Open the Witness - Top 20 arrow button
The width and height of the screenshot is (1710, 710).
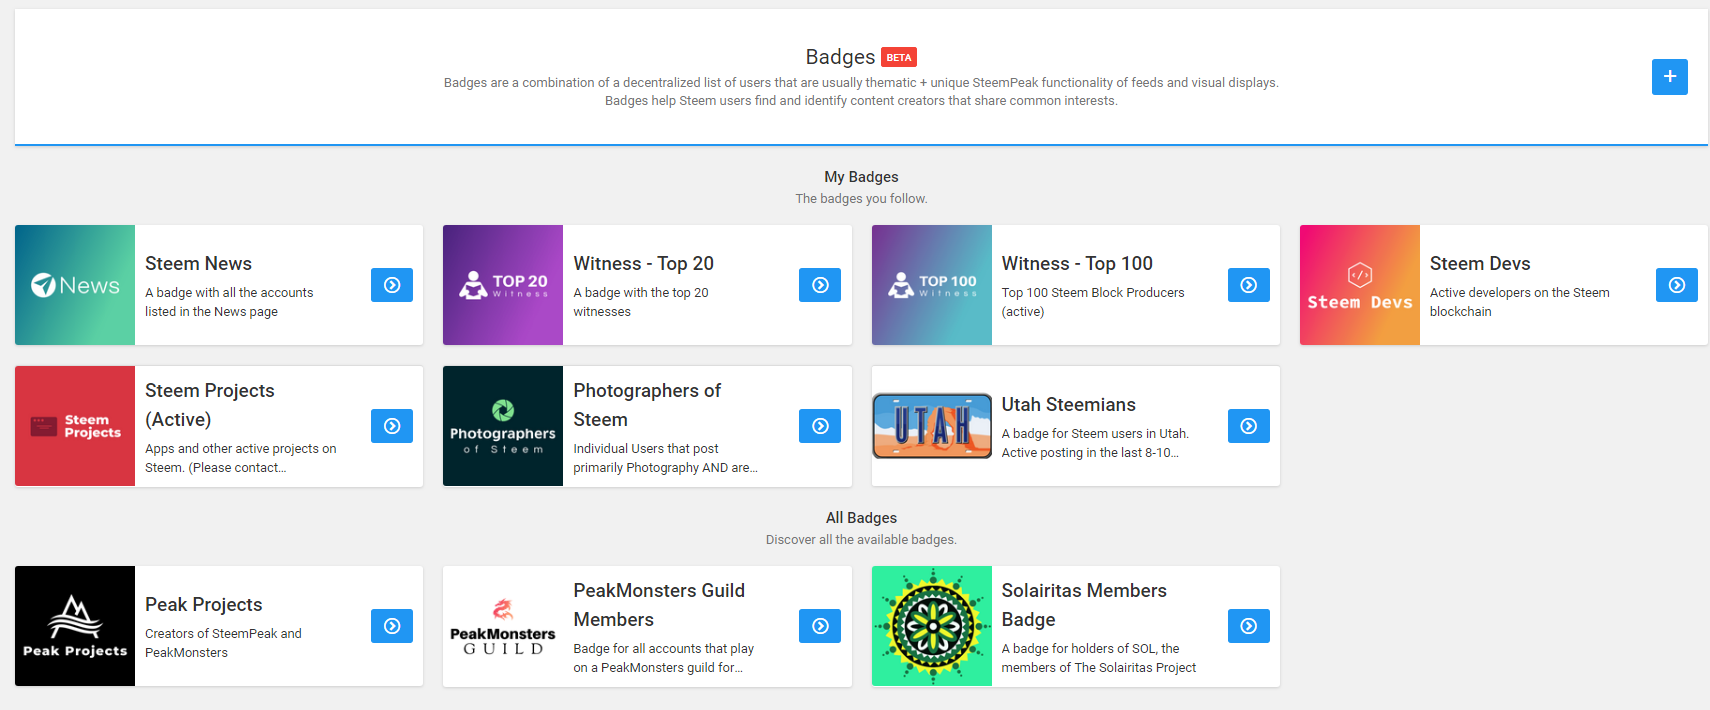coord(820,285)
